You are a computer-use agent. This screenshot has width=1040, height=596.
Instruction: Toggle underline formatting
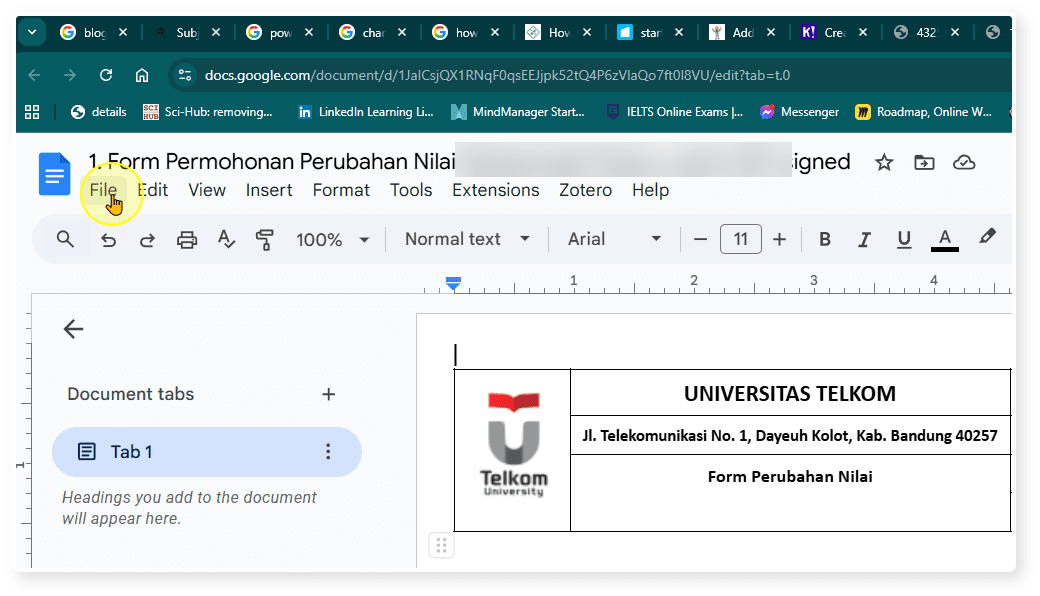pyautogui.click(x=903, y=239)
